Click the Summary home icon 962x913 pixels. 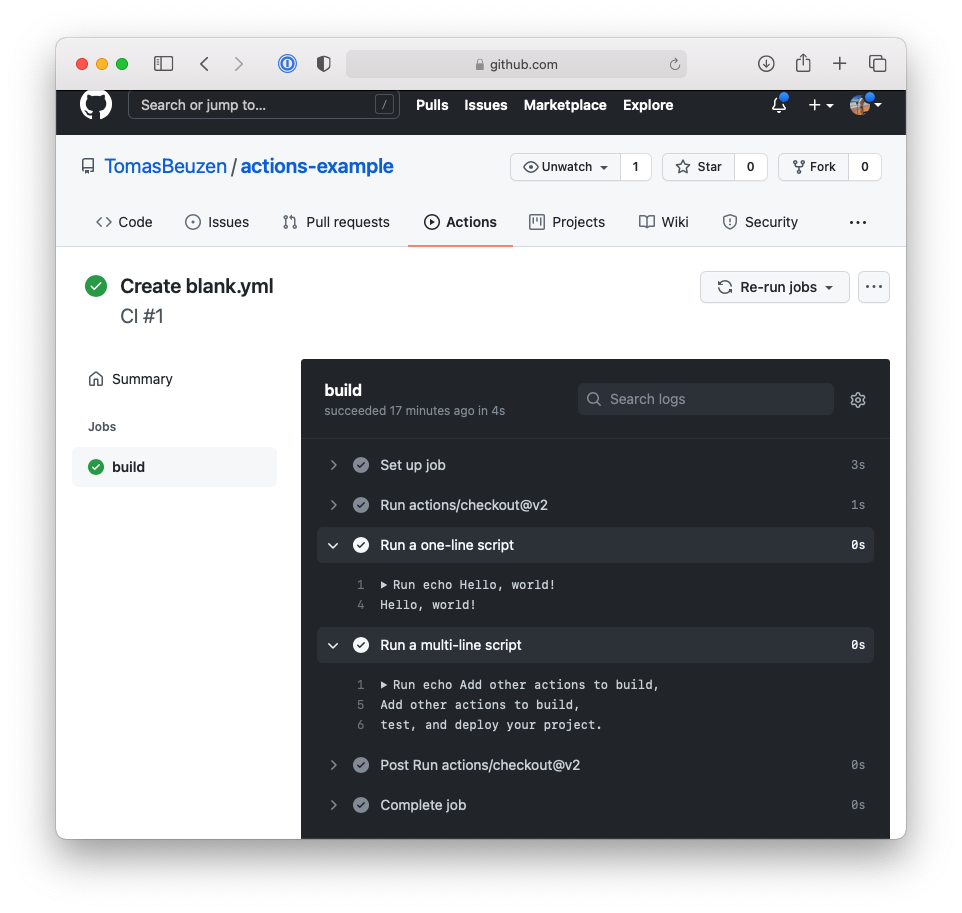coord(96,379)
